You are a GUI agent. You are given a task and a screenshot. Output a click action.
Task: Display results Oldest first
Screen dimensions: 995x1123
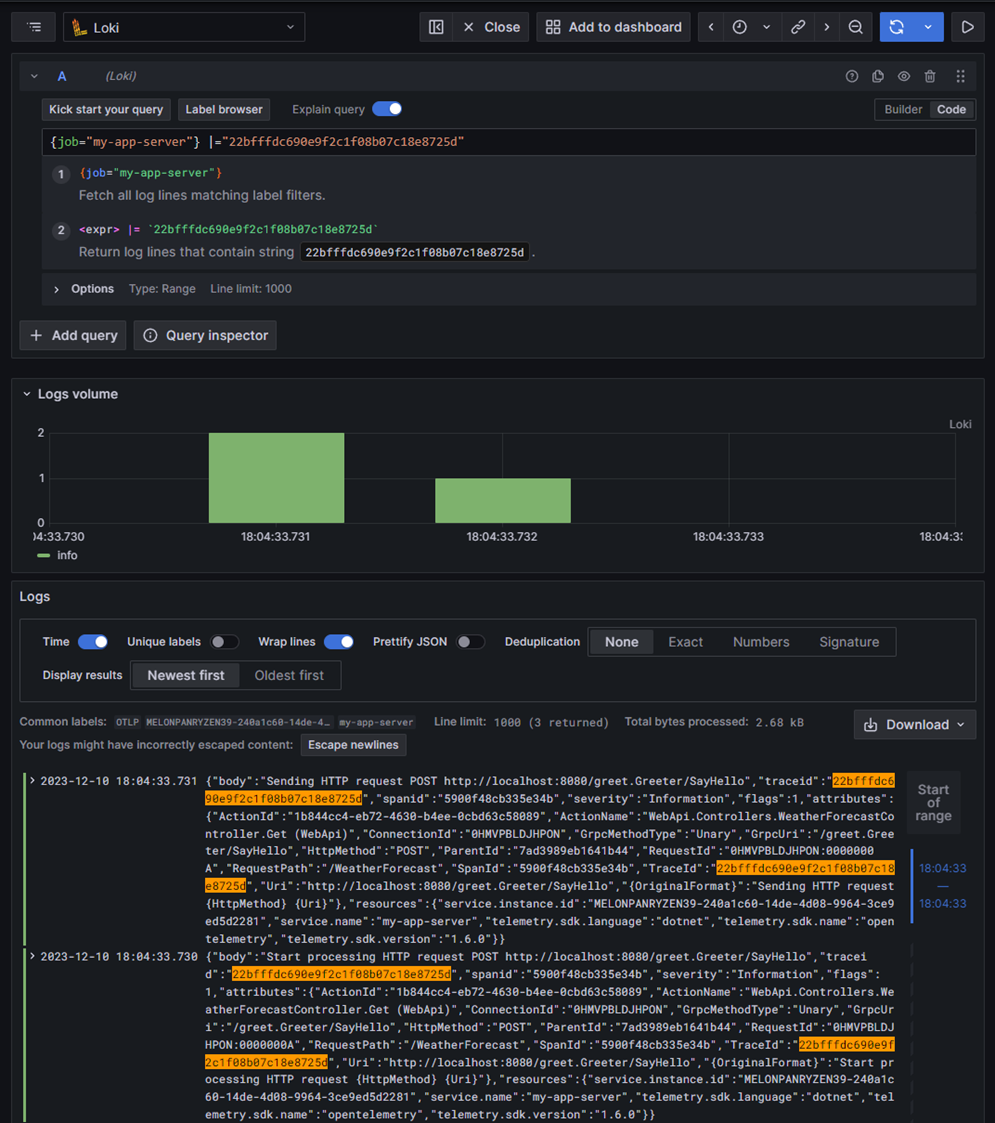click(x=289, y=675)
